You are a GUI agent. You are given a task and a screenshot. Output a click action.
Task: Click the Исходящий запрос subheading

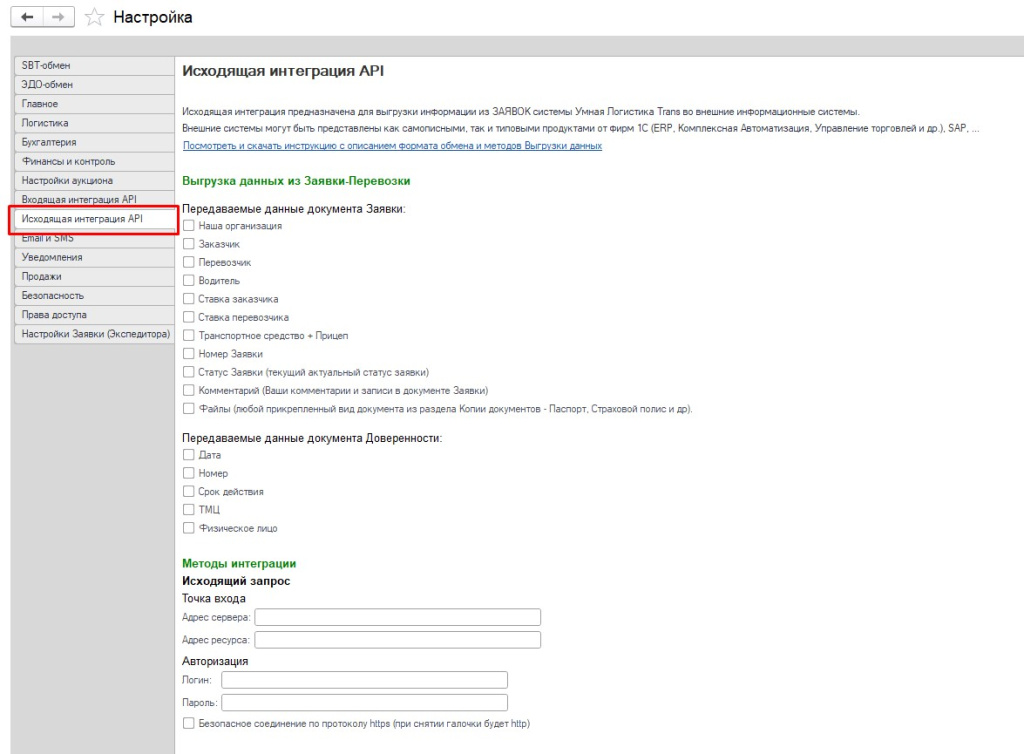(x=236, y=581)
